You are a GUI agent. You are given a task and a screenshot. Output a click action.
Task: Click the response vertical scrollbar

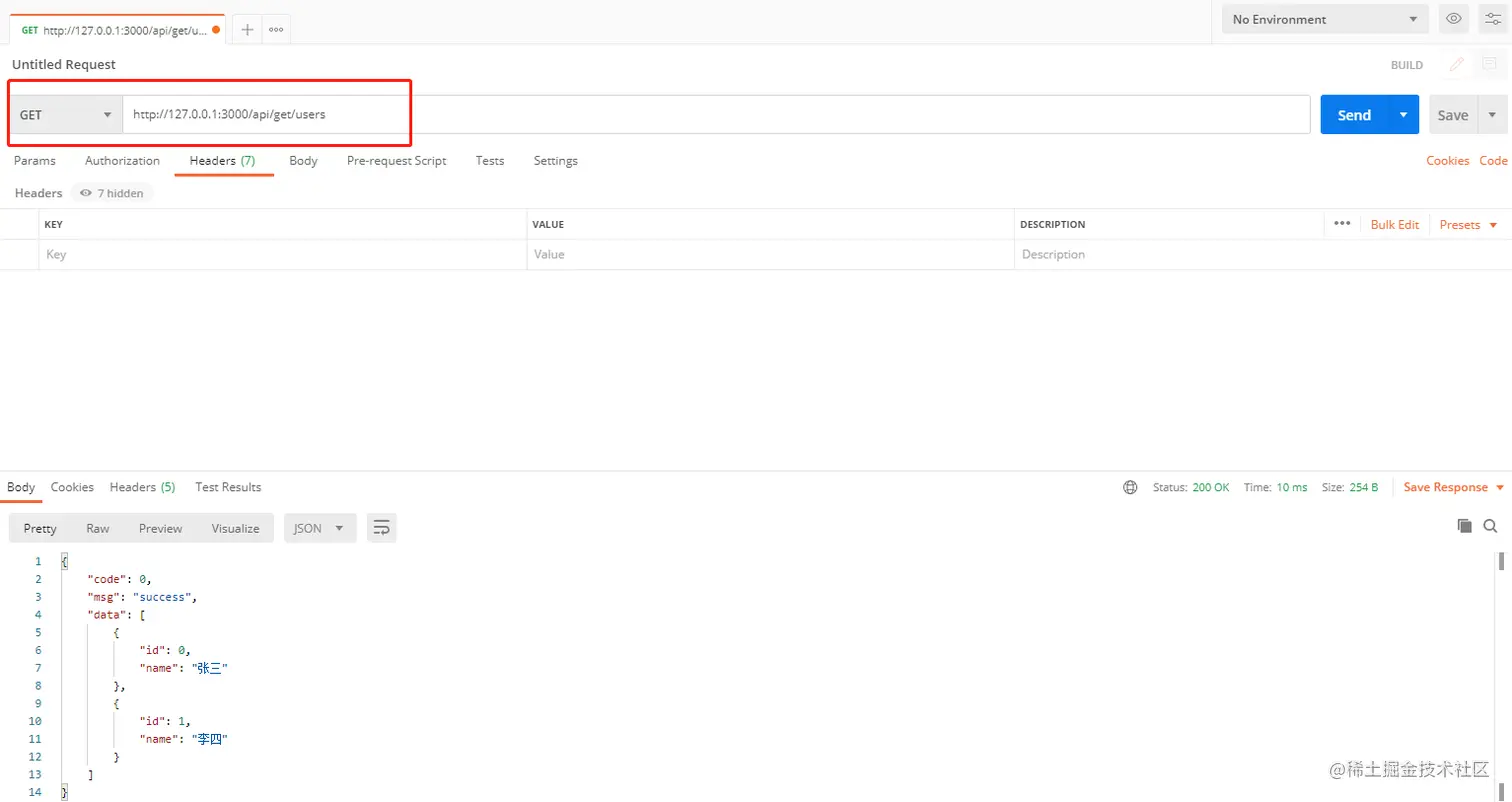[x=1501, y=675]
